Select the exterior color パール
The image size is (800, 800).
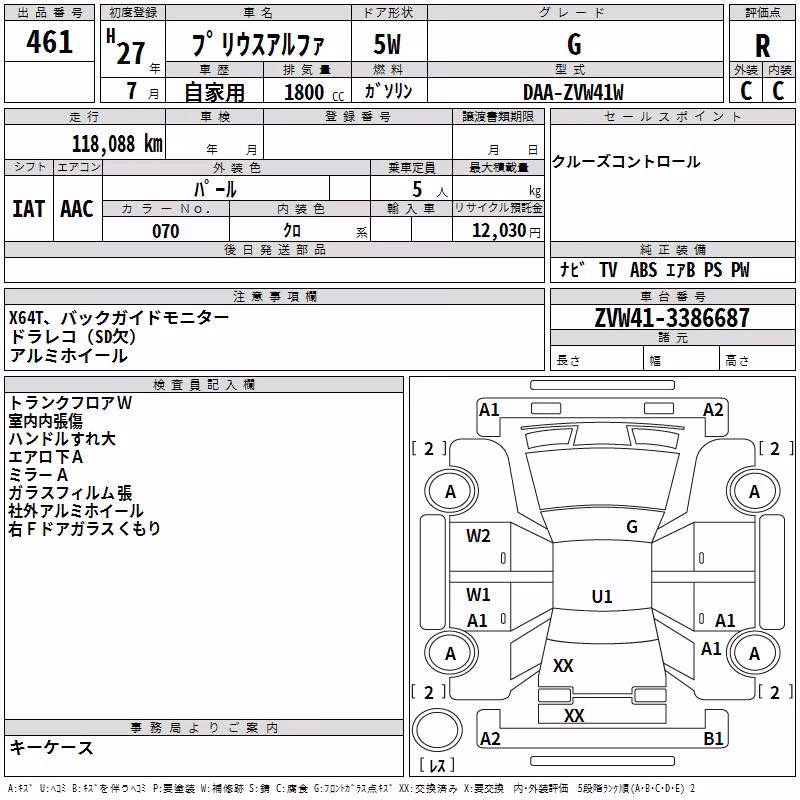click(215, 189)
